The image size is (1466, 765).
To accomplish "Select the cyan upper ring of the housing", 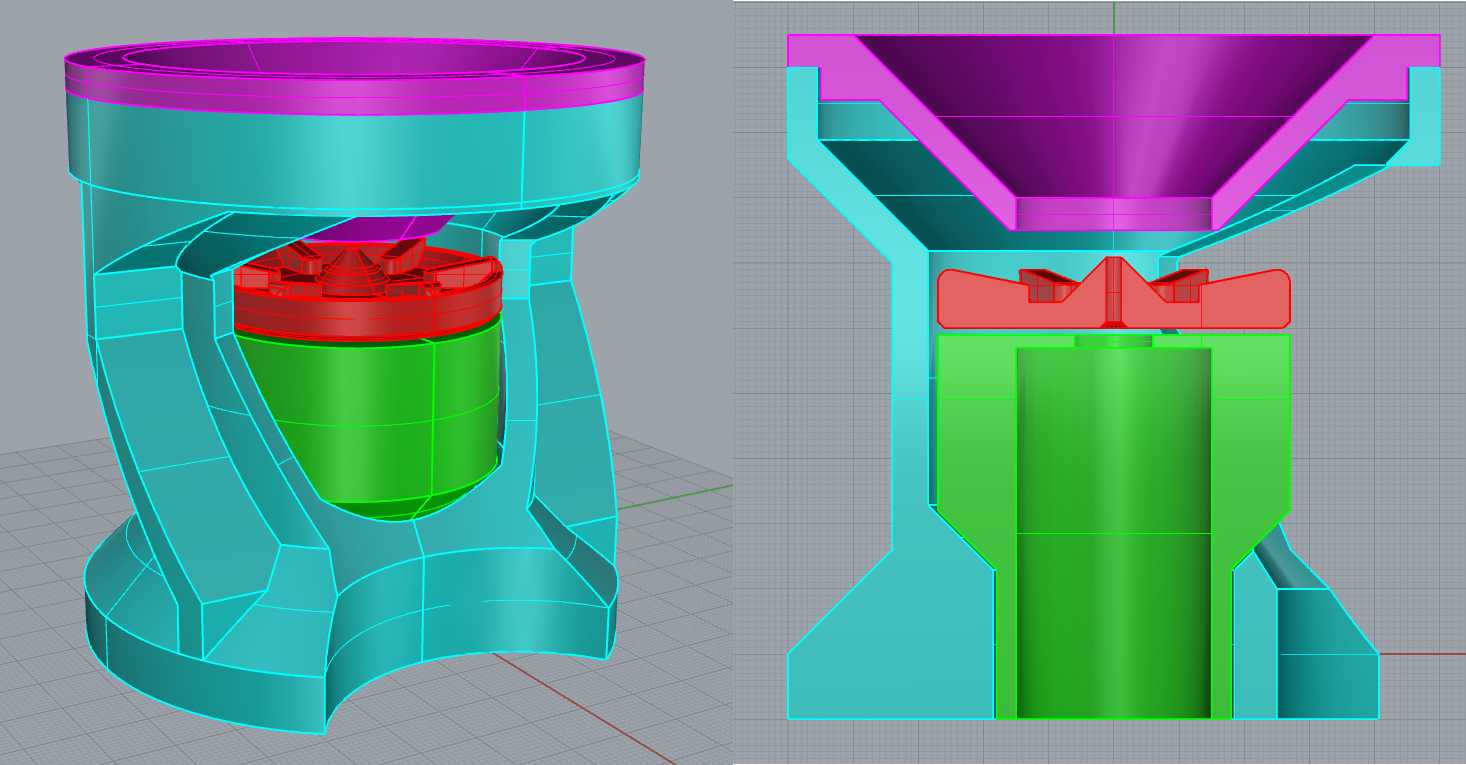I will (352, 150).
